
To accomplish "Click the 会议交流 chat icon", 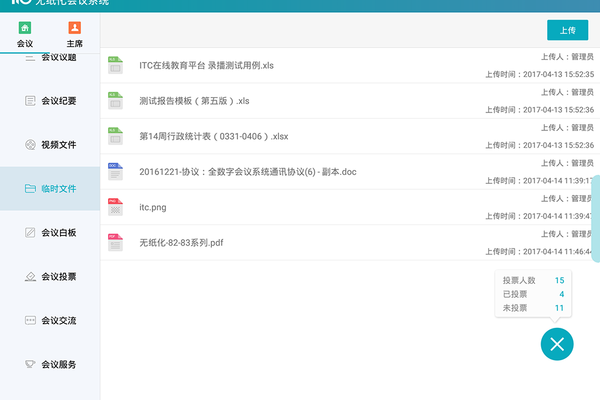I will pyautogui.click(x=31, y=320).
